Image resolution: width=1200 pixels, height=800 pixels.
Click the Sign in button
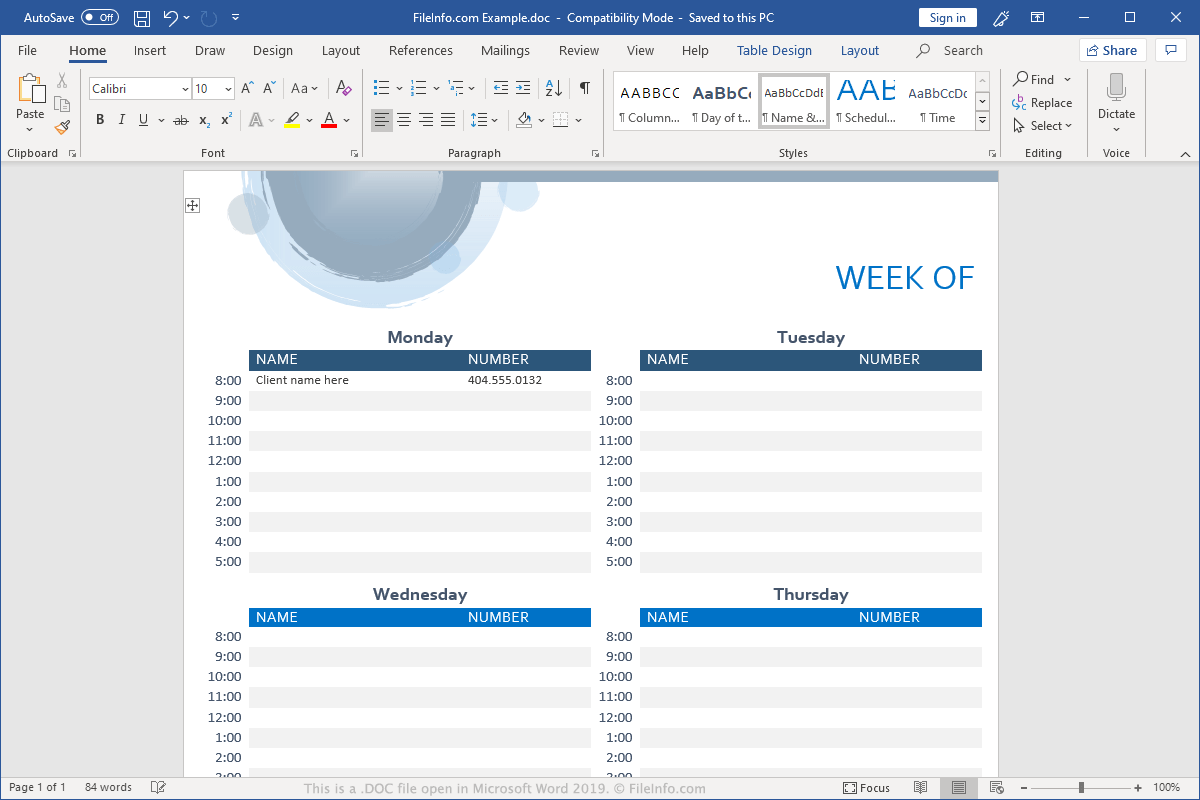coord(947,18)
